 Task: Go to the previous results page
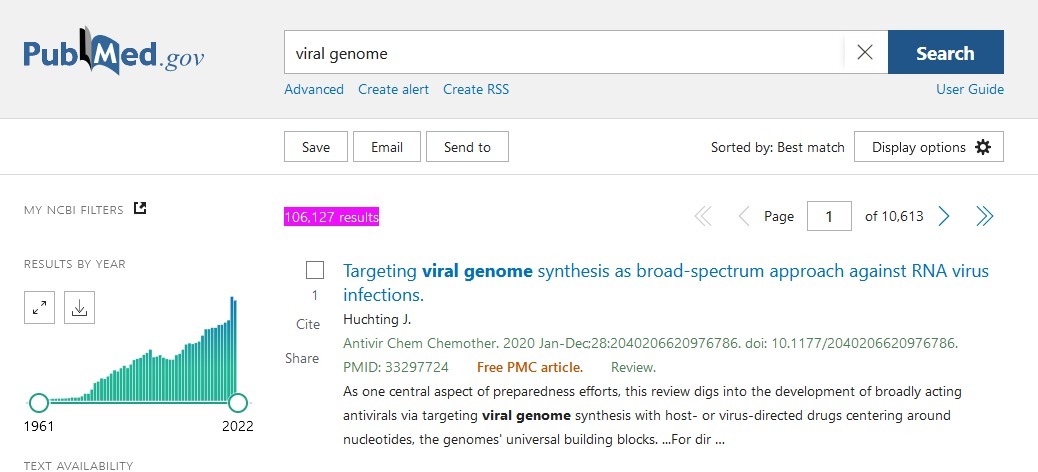point(743,216)
